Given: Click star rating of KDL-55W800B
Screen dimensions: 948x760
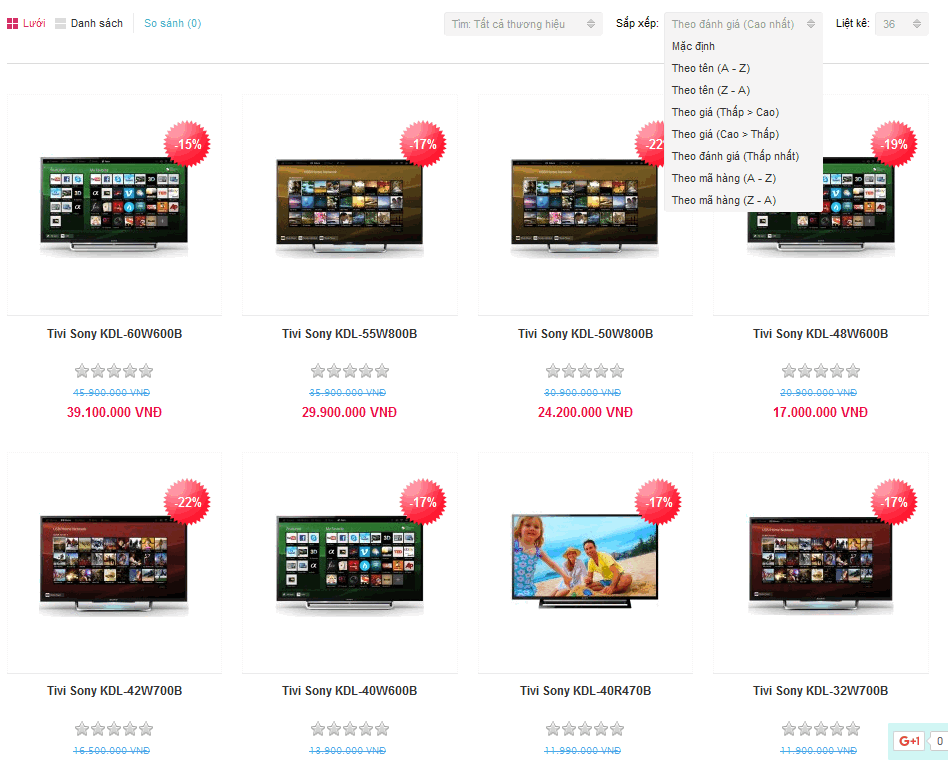Looking at the screenshot, I should [349, 371].
